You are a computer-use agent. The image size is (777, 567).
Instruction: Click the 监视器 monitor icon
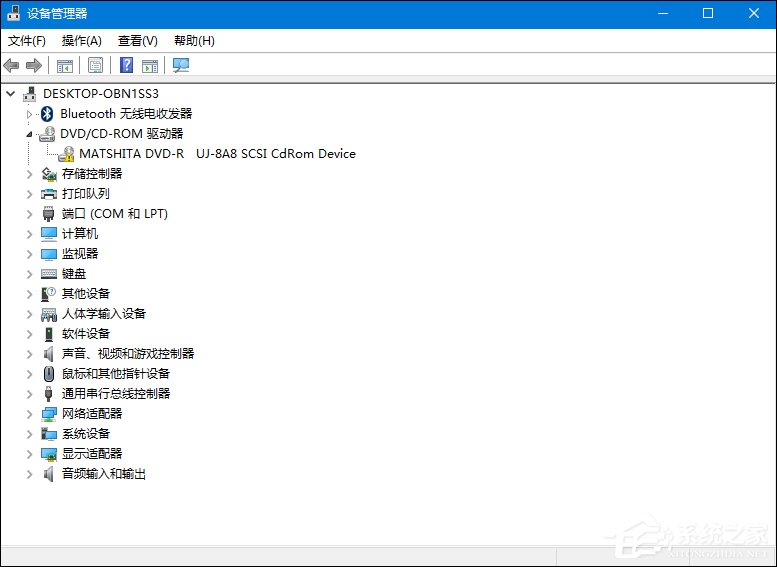(49, 254)
